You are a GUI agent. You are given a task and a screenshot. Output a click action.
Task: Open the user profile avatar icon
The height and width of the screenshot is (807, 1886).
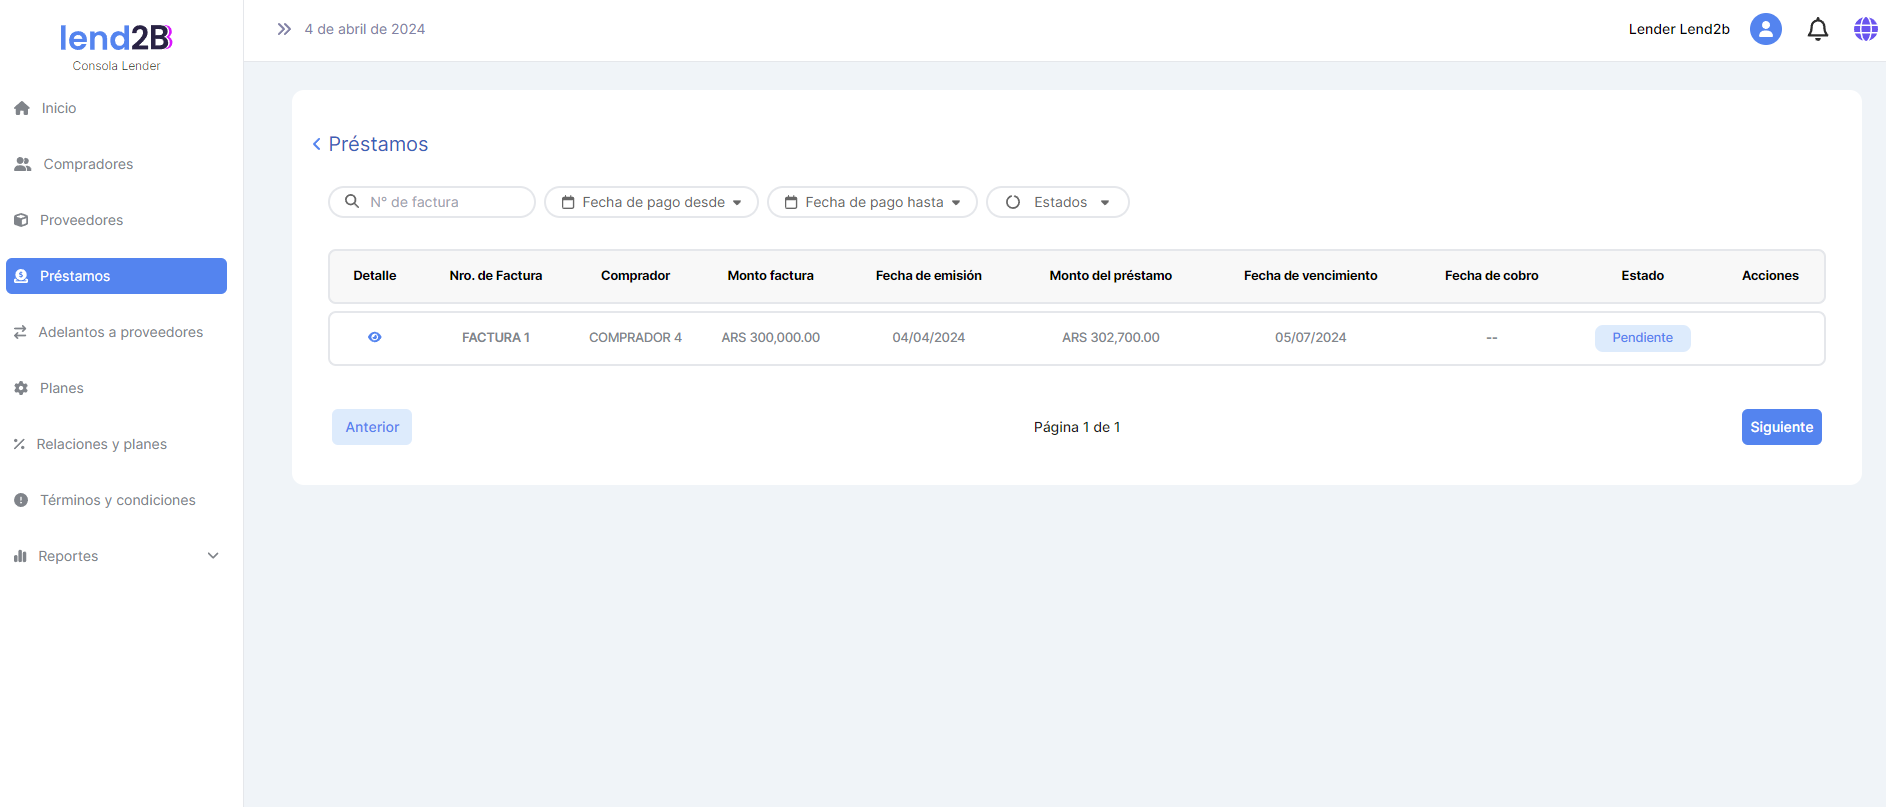click(1765, 29)
